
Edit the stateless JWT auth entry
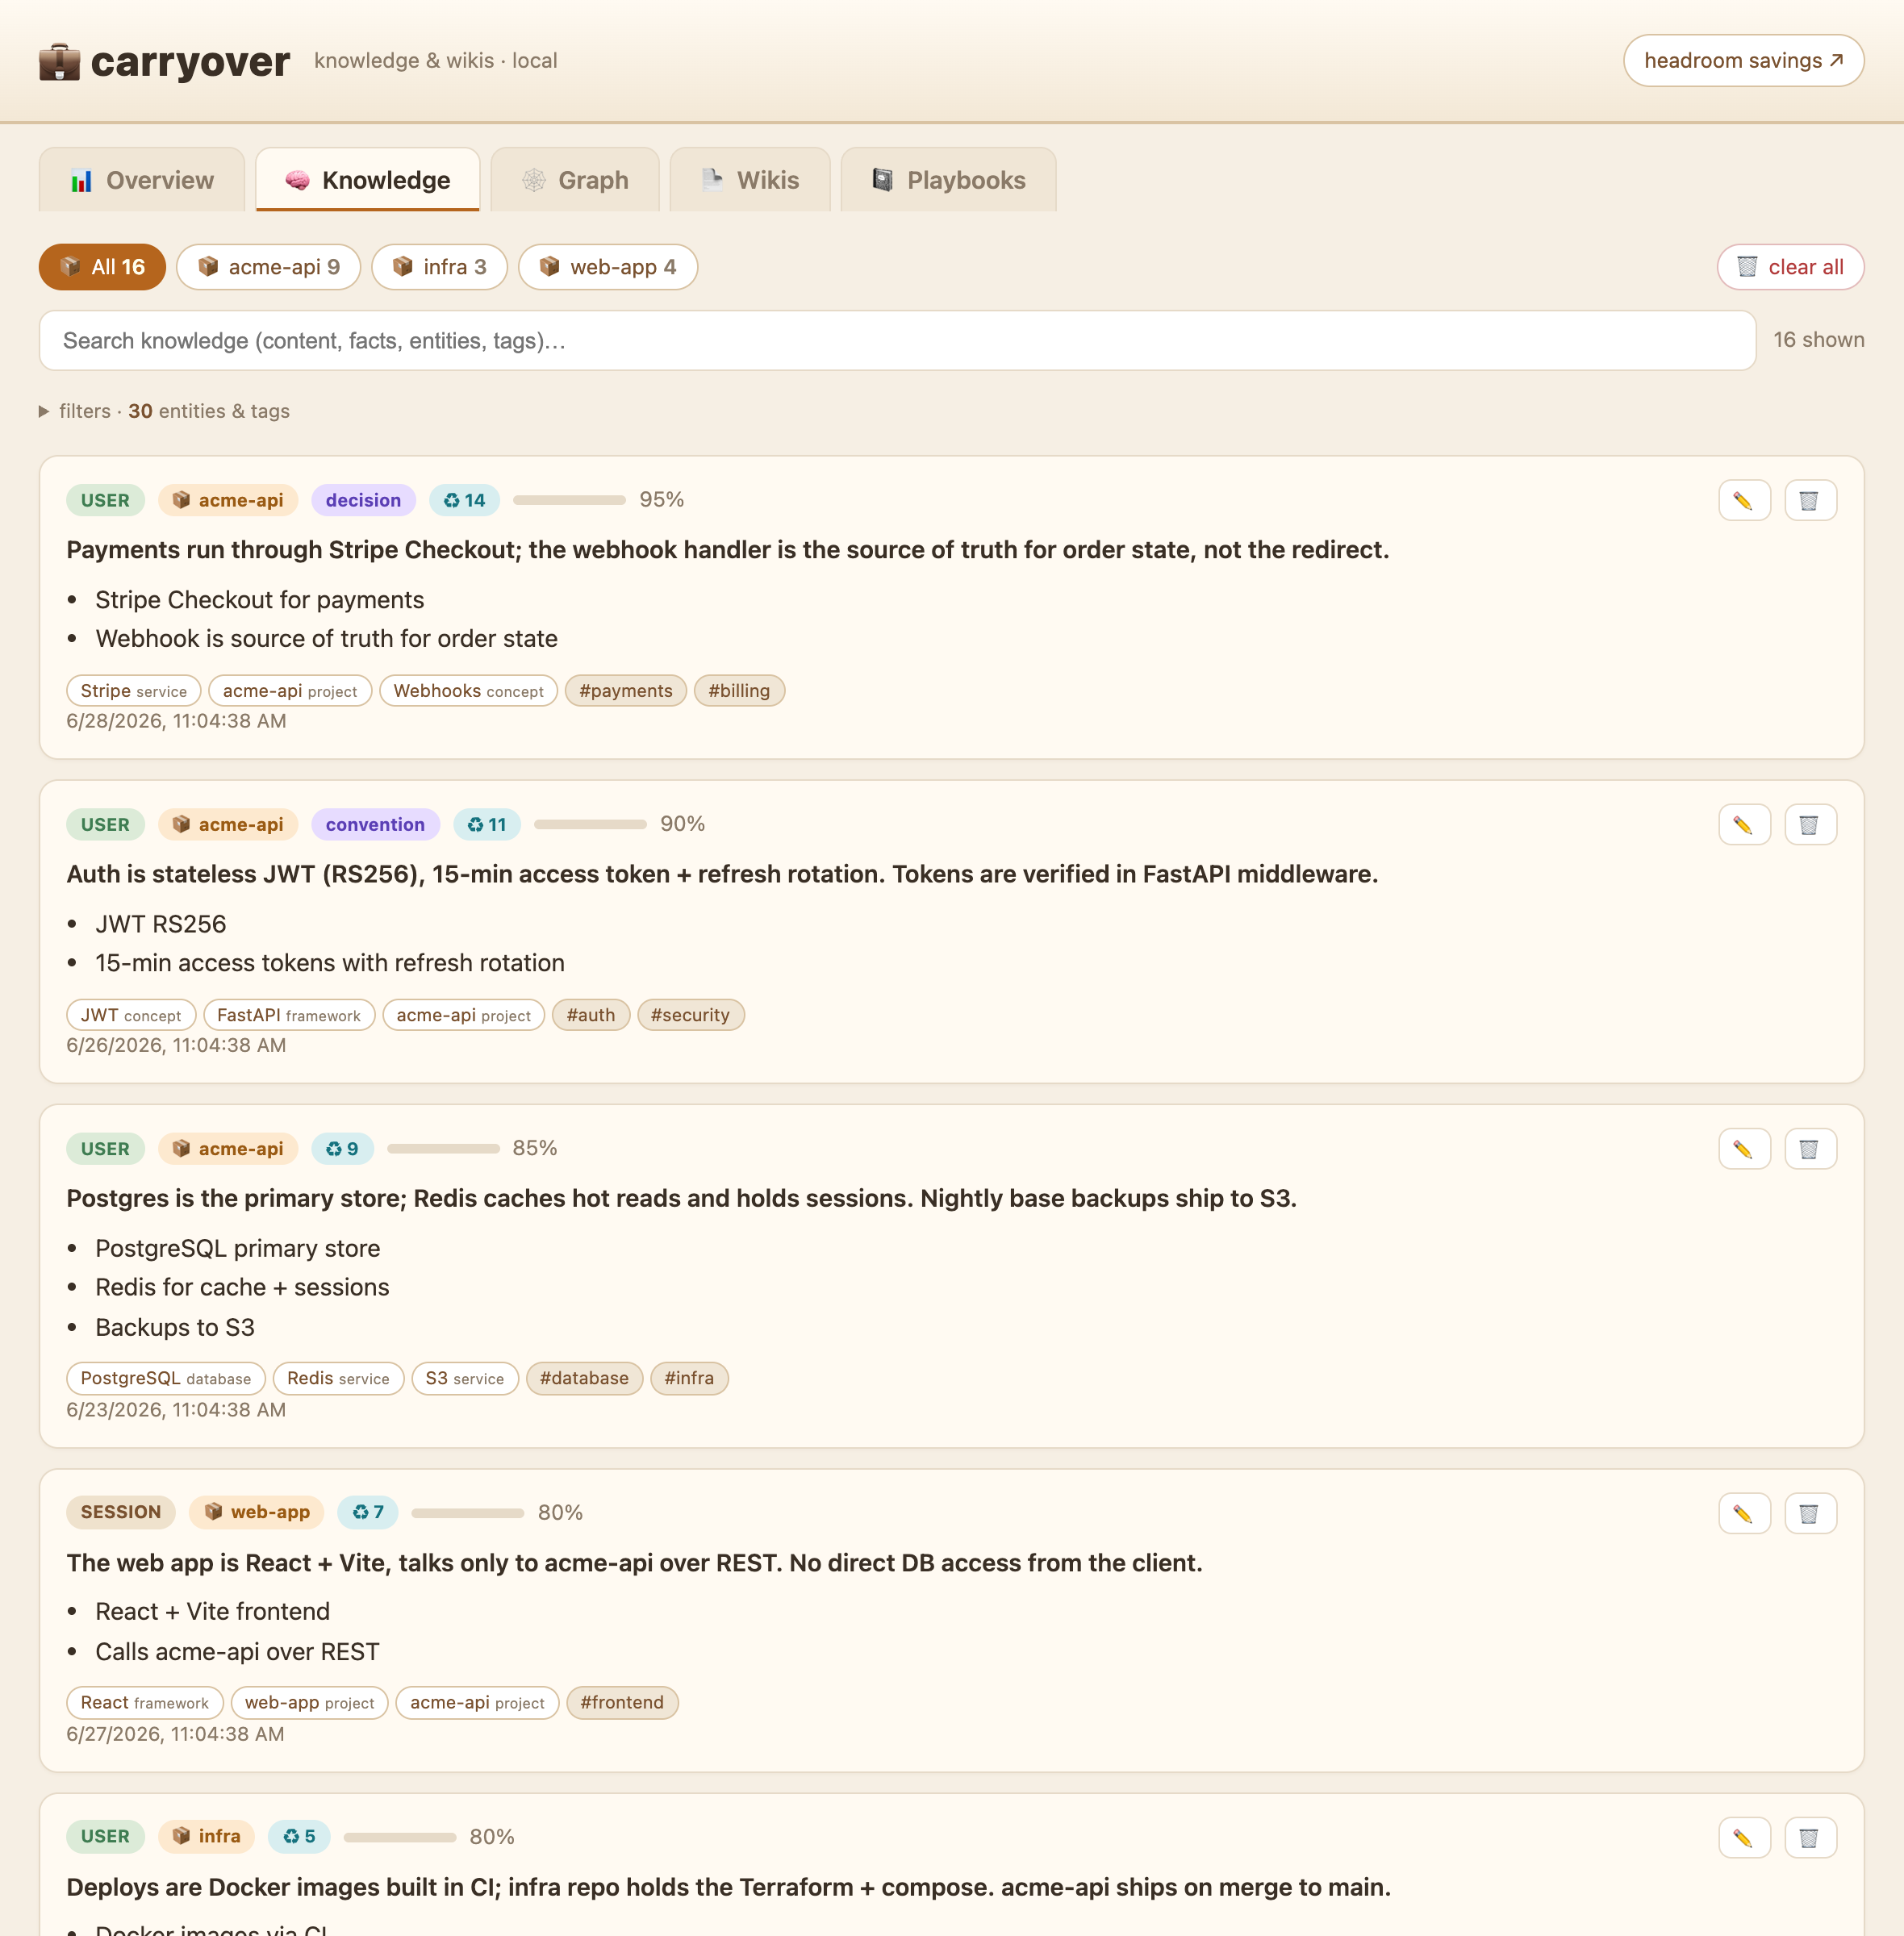point(1744,825)
